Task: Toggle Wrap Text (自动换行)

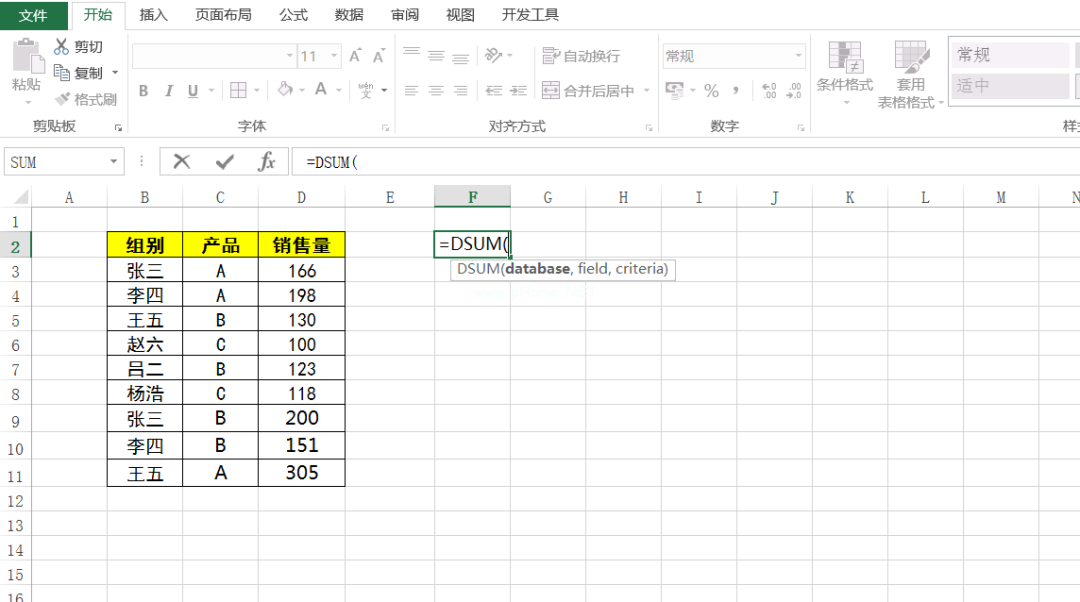Action: 581,57
